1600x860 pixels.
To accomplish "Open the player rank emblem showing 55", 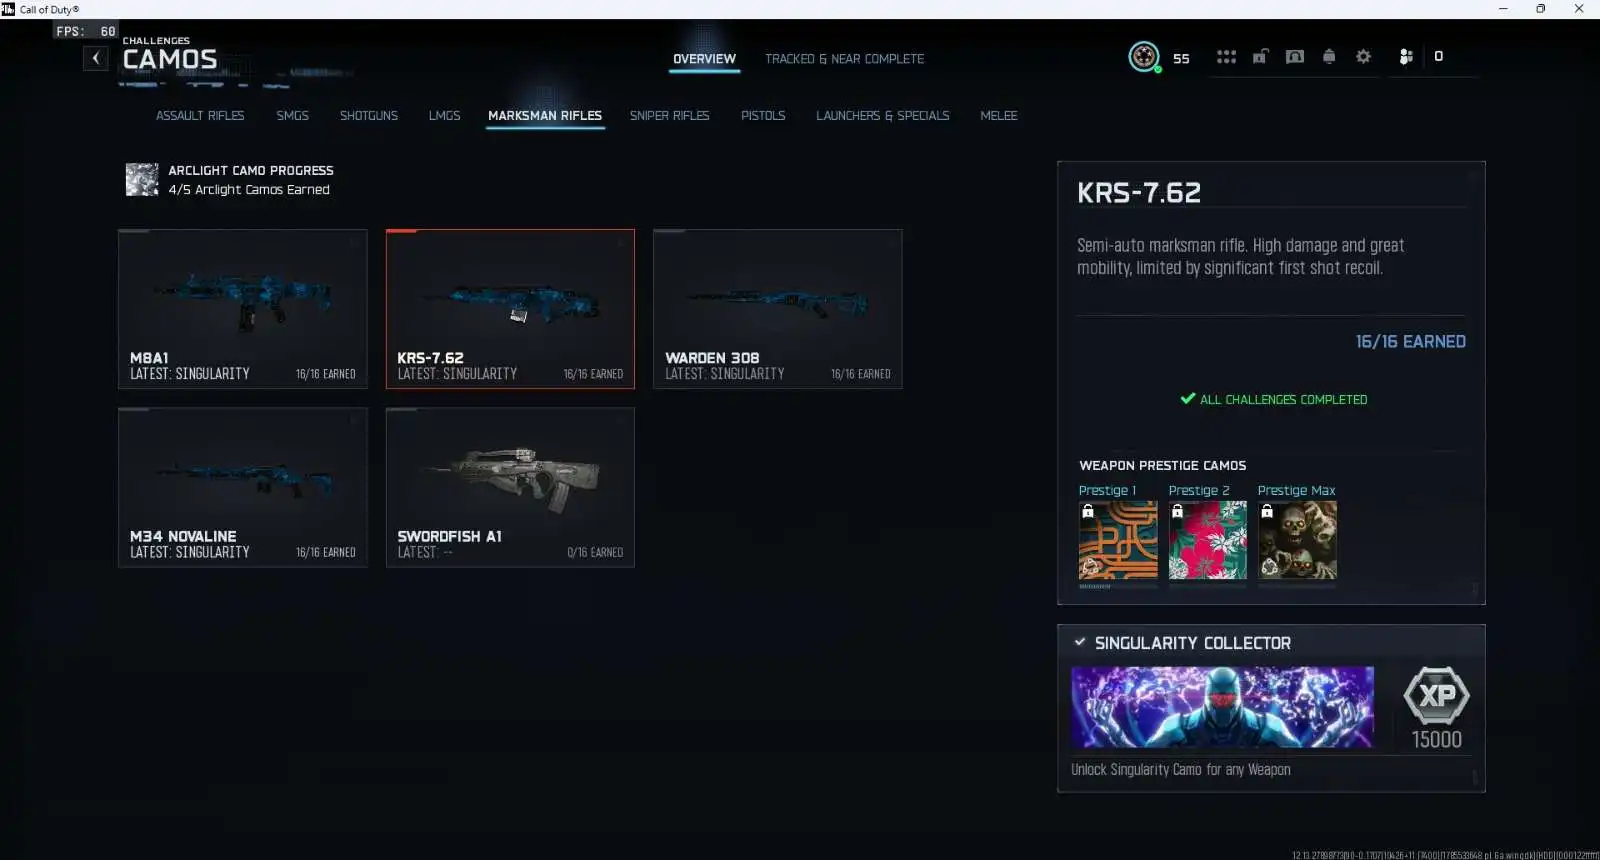I will [x=1144, y=57].
